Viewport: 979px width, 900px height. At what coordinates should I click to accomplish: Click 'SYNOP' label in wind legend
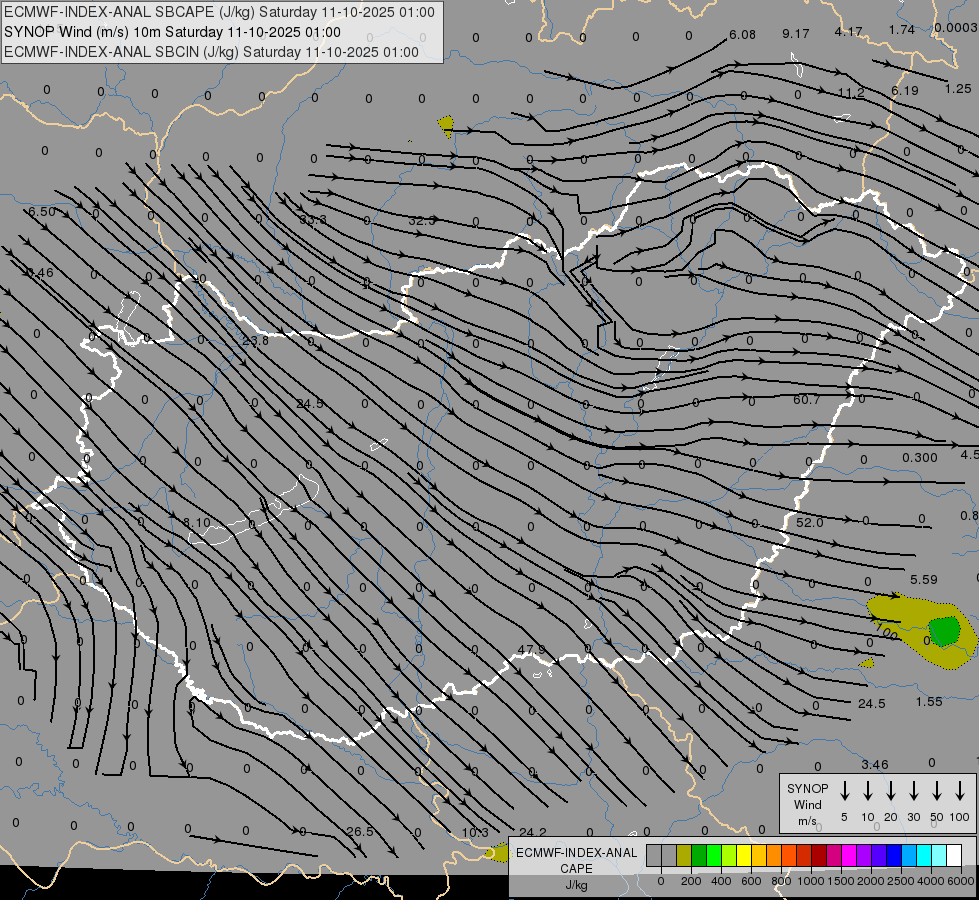coord(807,788)
